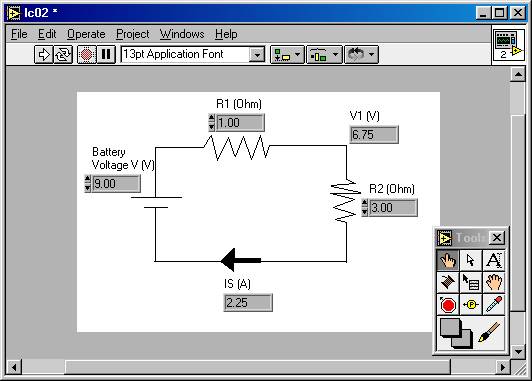
Task: Click the Run arrow button
Action: 43,54
